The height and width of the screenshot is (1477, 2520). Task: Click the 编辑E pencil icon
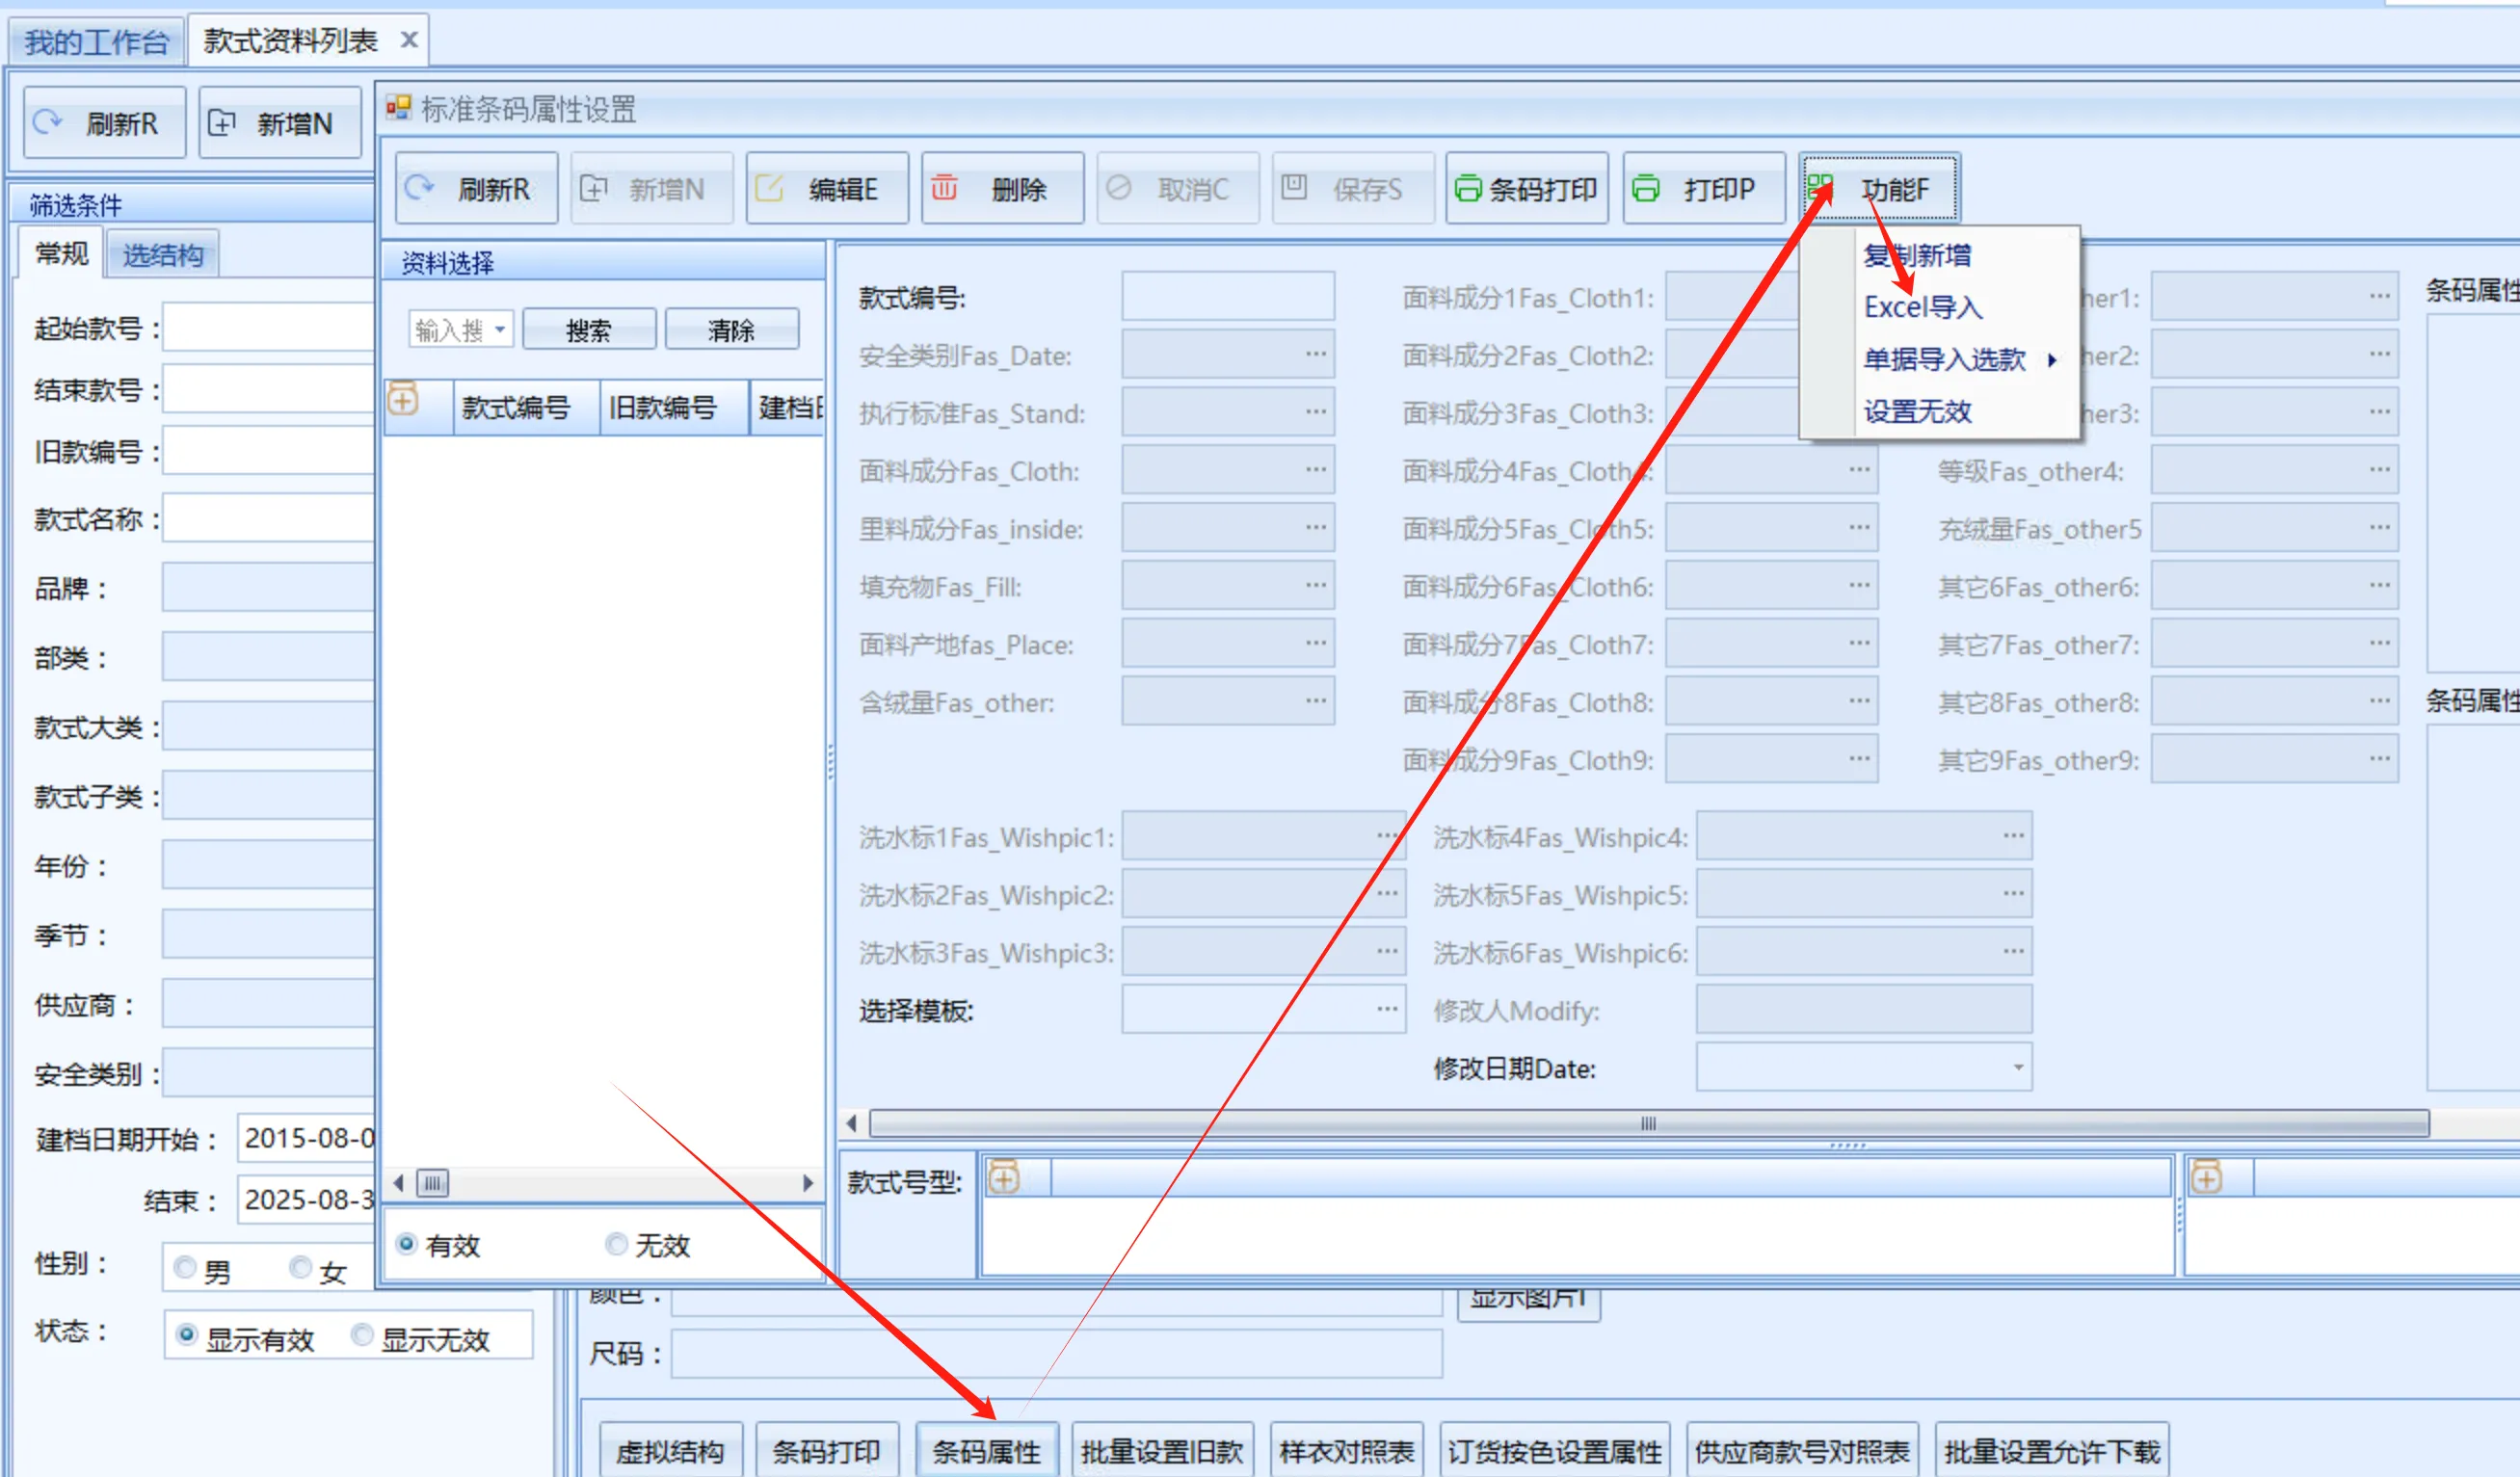click(x=768, y=187)
